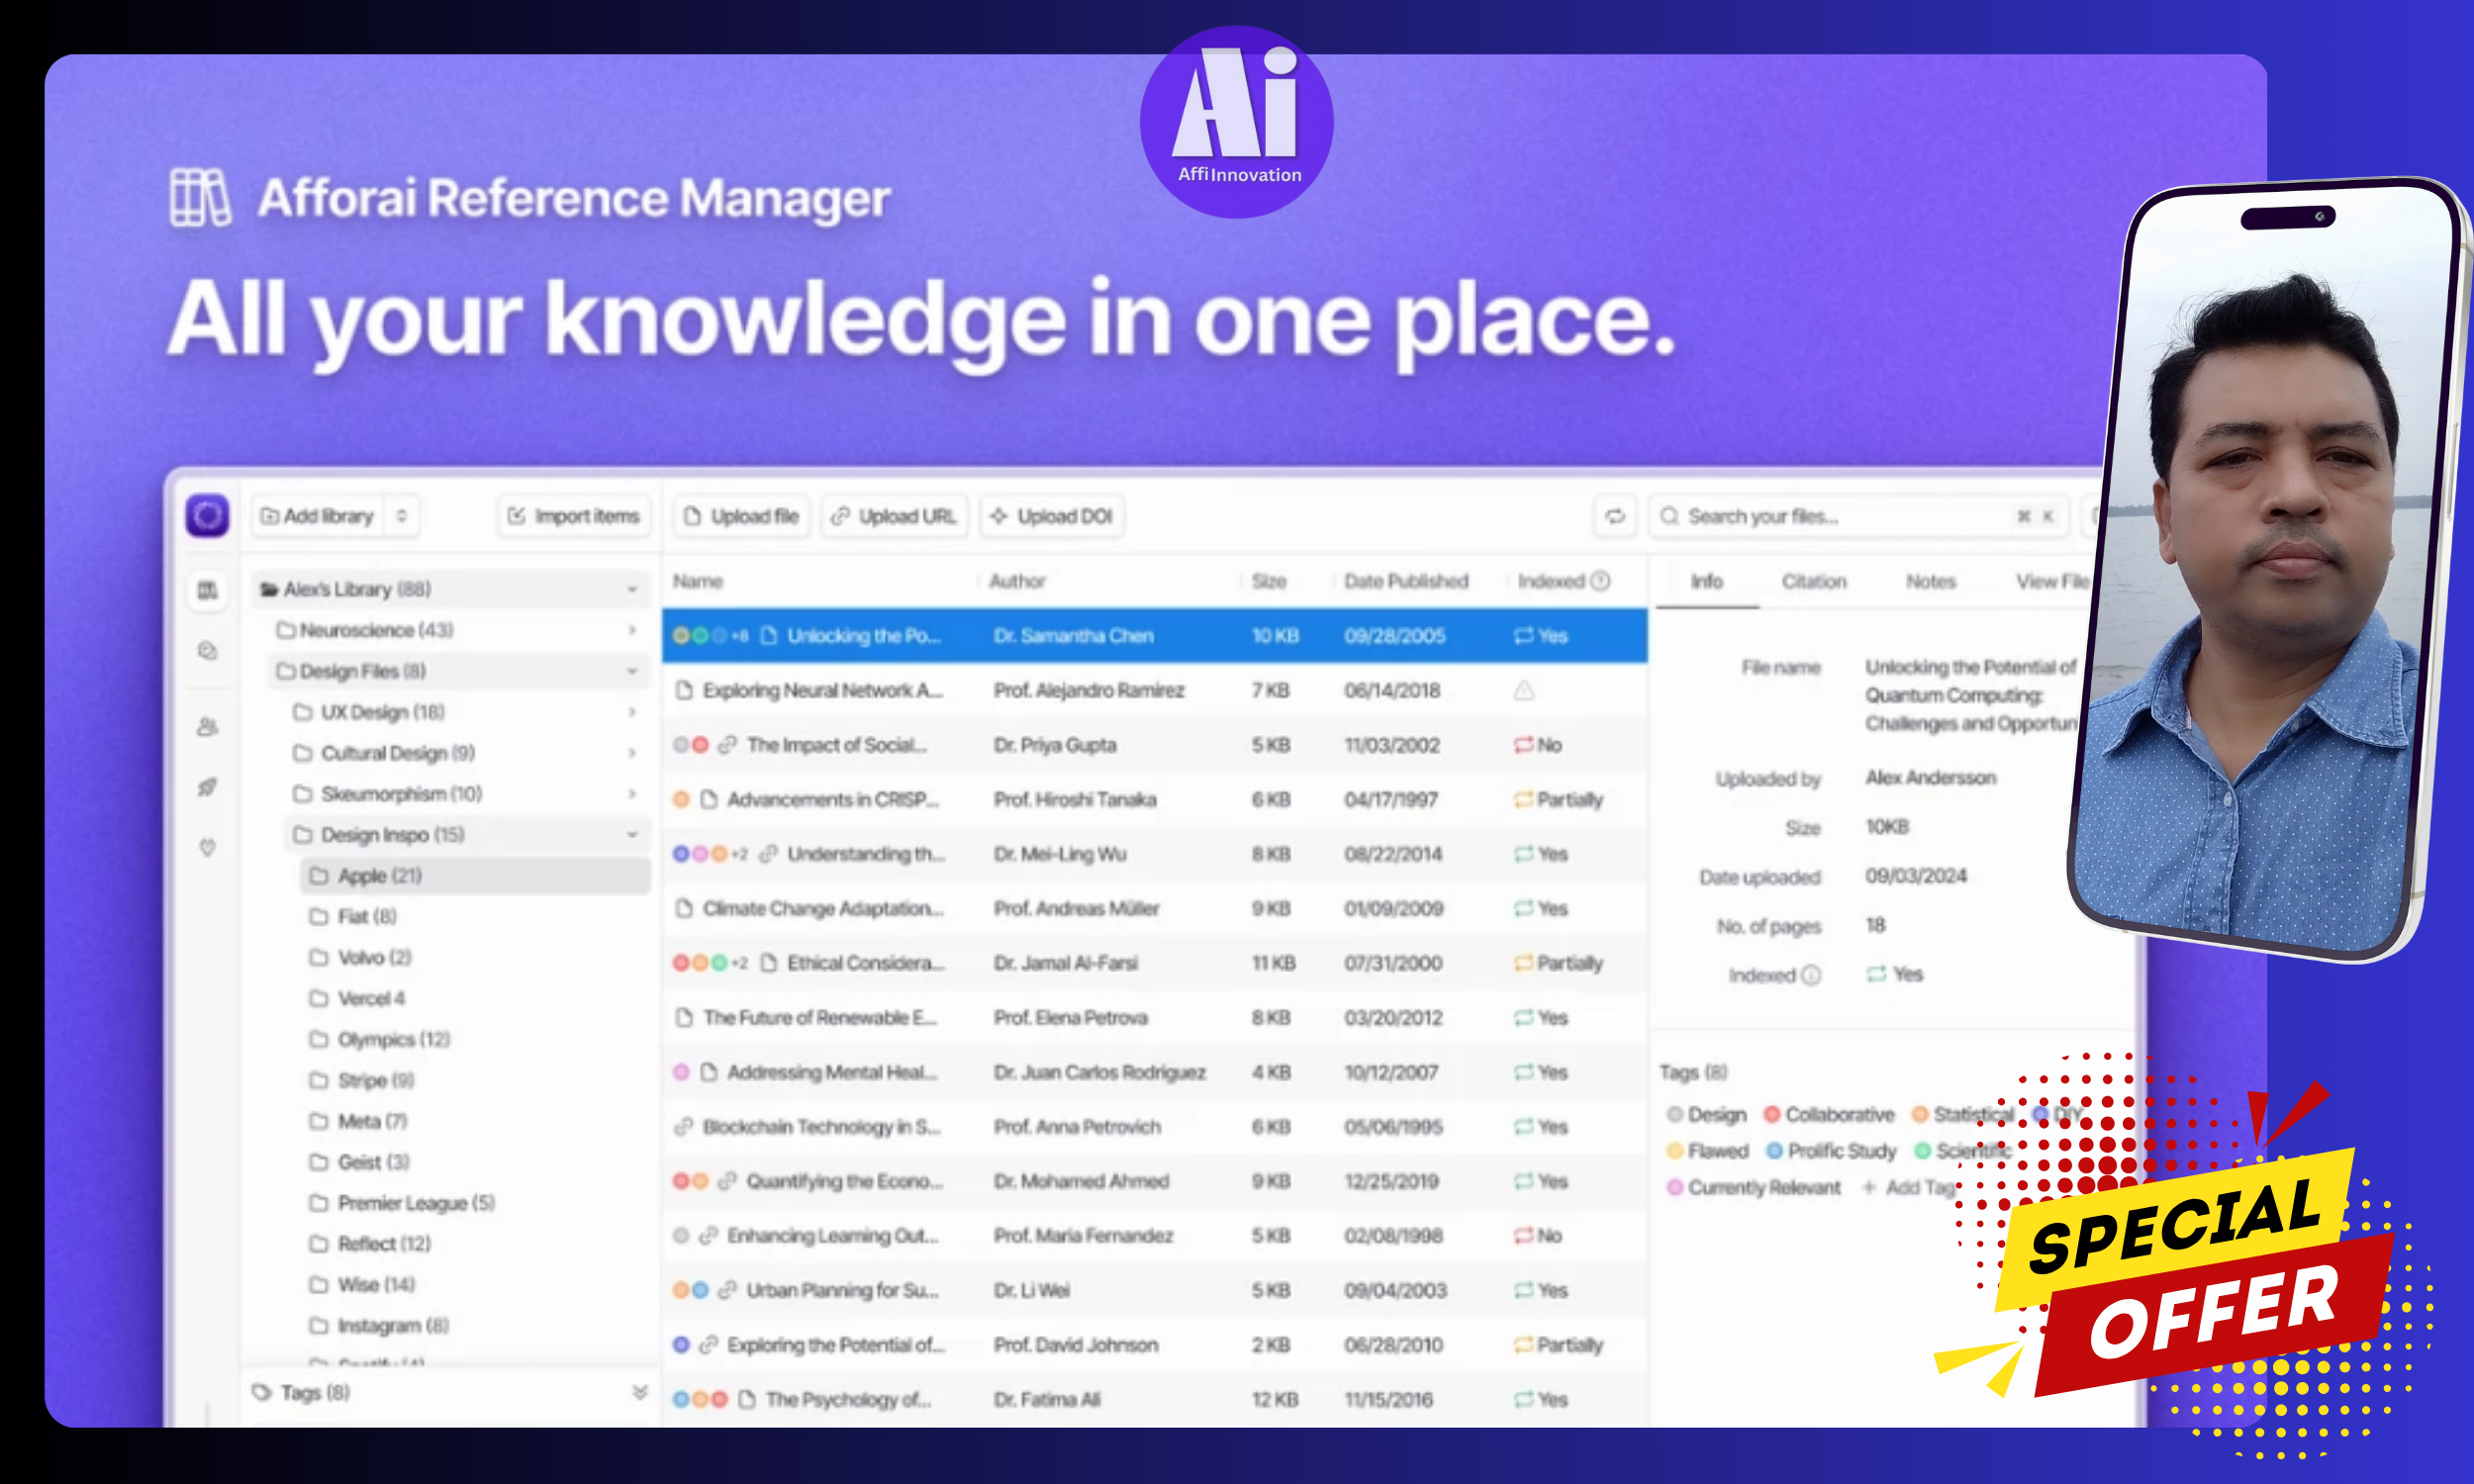This screenshot has height=1484, width=2474.
Task: Click the indexed No icon in the Dr. Priya Gupta row
Action: point(1524,745)
